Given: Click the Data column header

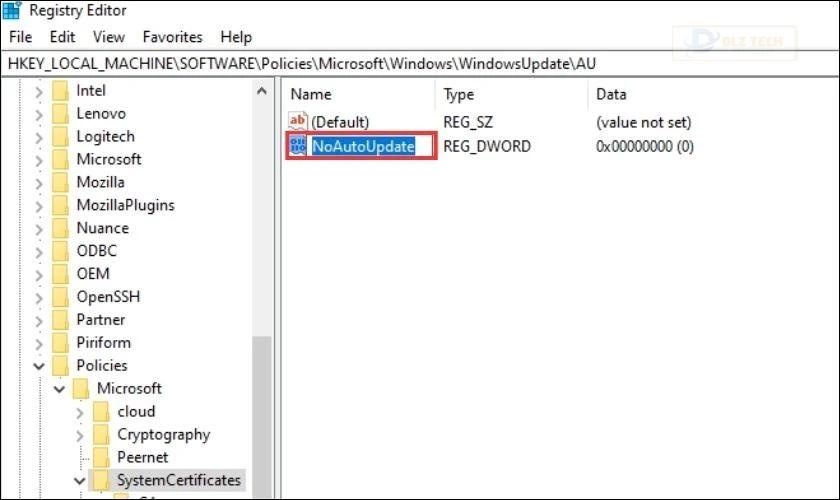Looking at the screenshot, I should point(611,94).
